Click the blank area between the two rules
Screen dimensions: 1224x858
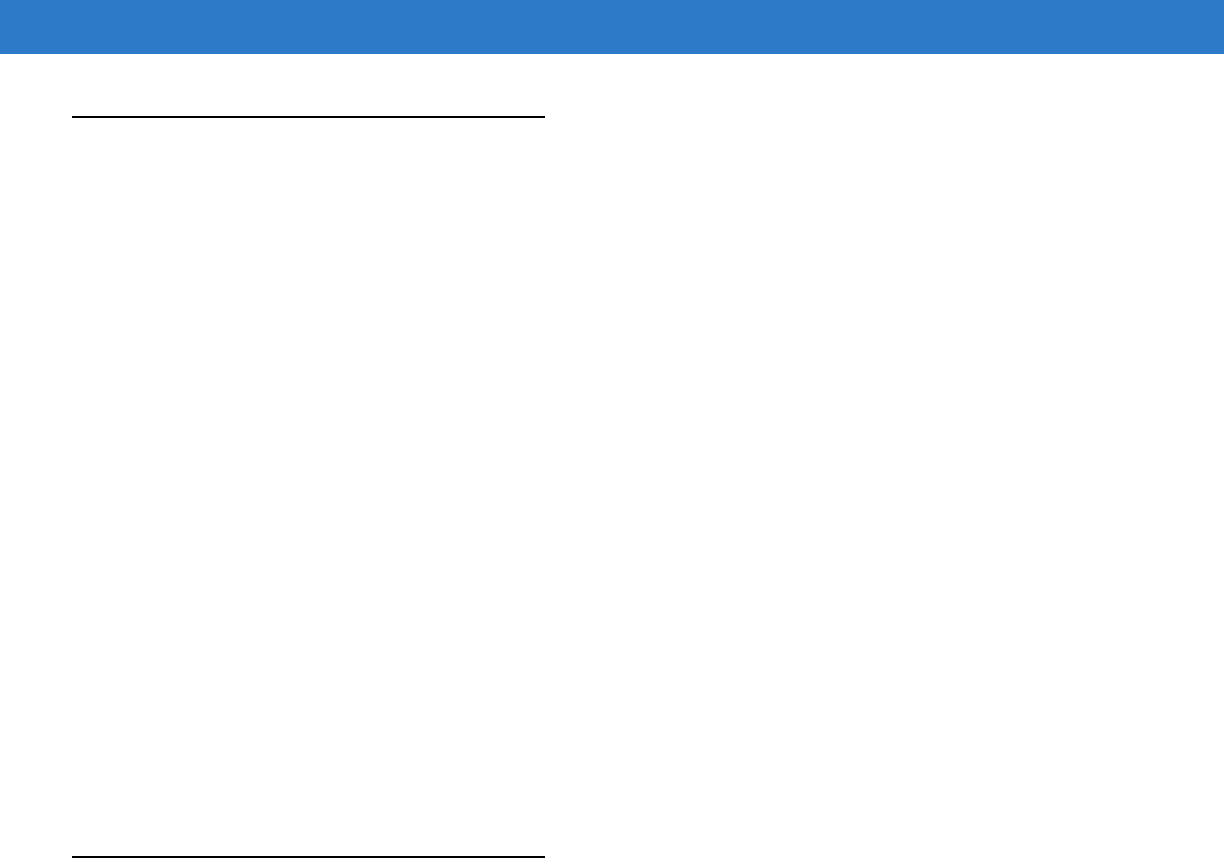point(309,487)
